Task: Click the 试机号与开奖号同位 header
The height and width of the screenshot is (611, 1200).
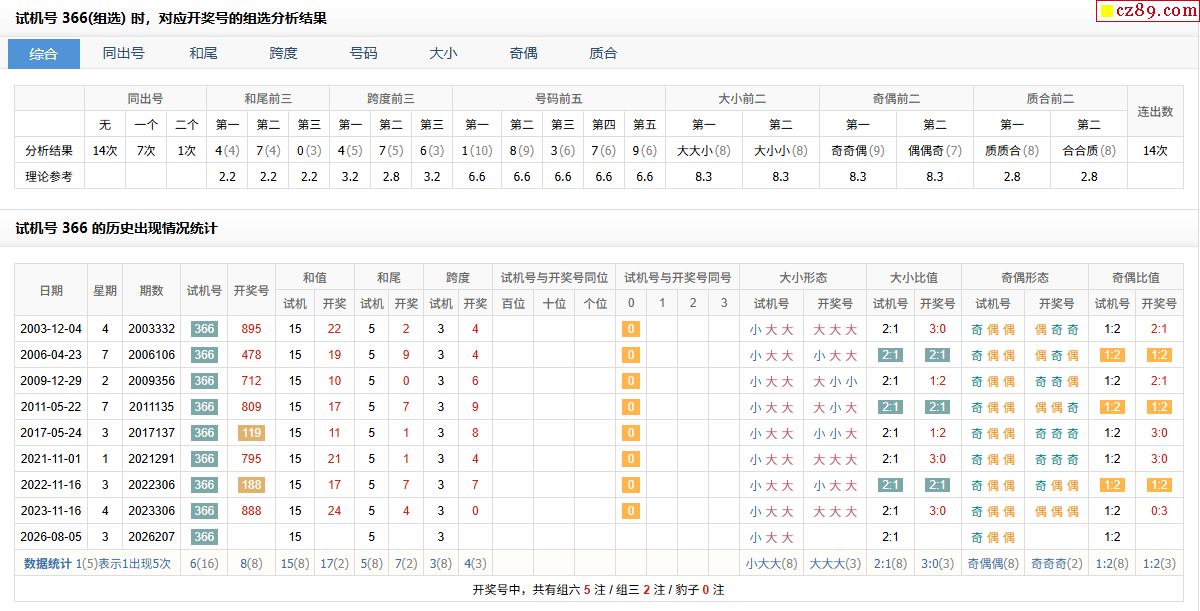Action: (554, 277)
